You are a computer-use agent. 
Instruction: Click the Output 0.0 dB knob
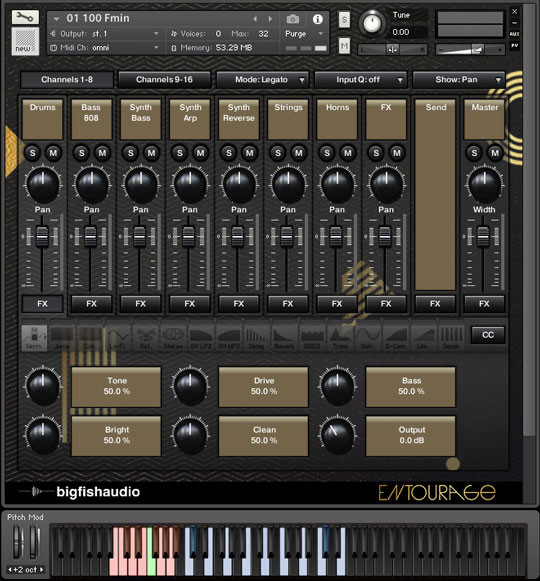click(x=337, y=436)
